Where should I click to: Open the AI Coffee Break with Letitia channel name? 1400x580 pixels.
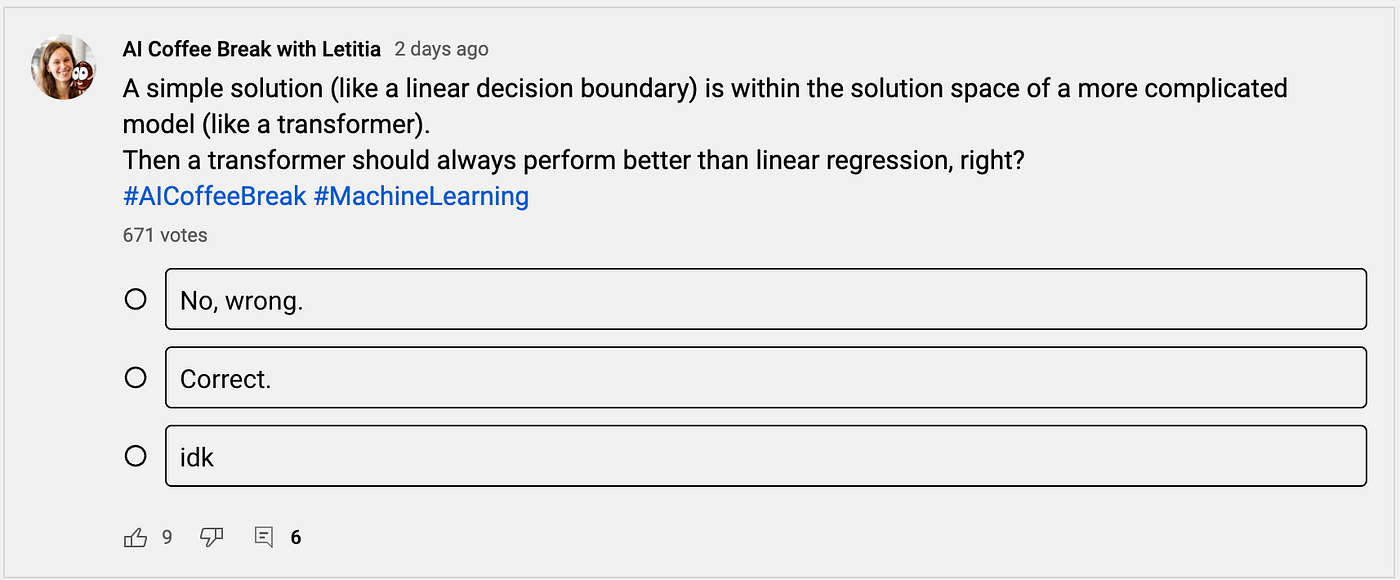252,49
